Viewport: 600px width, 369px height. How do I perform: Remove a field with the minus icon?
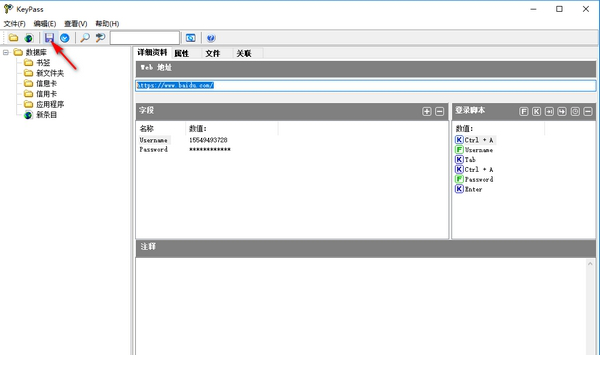coord(440,111)
